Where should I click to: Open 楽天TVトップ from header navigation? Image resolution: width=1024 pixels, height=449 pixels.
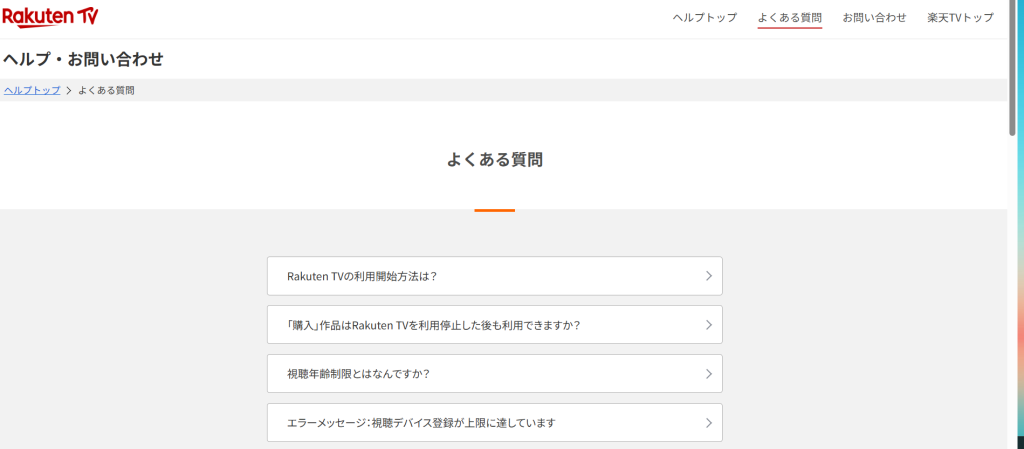[960, 18]
